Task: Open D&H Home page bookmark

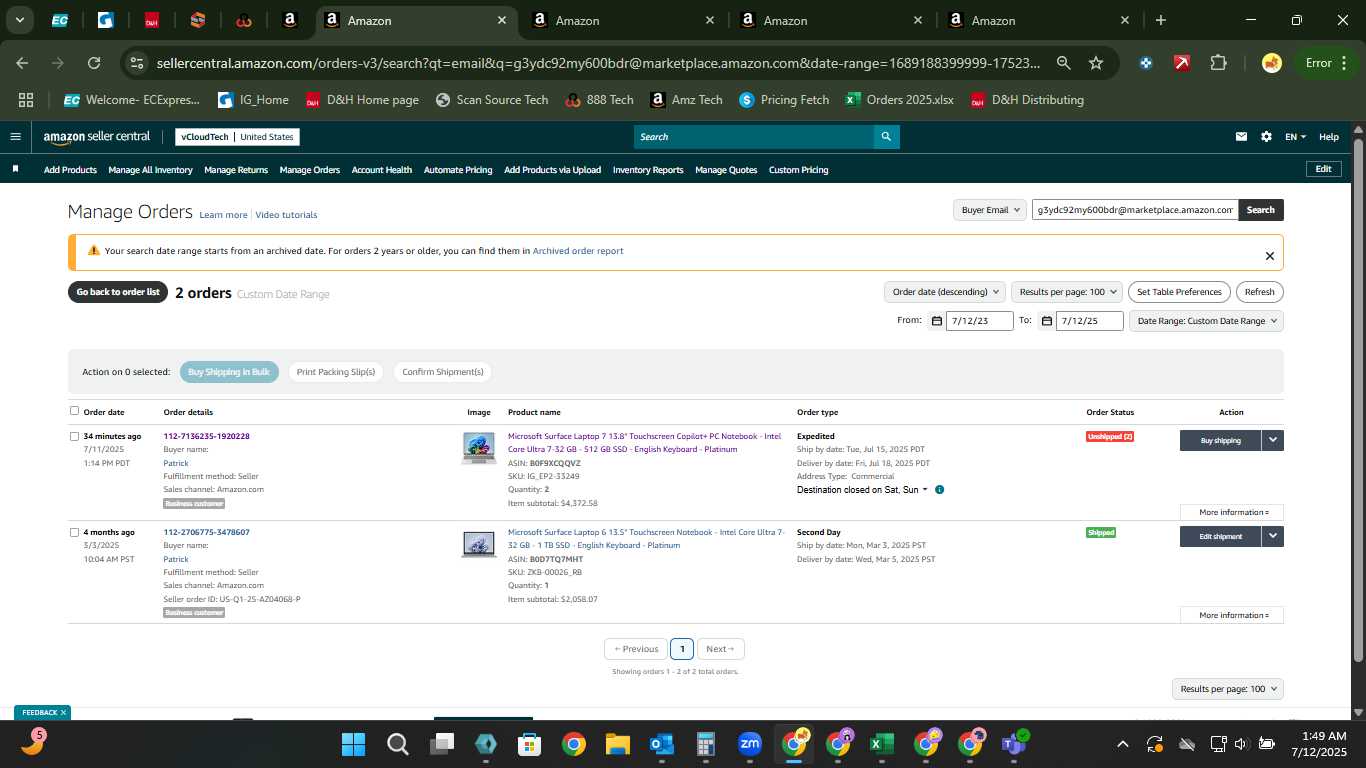Action: point(362,100)
